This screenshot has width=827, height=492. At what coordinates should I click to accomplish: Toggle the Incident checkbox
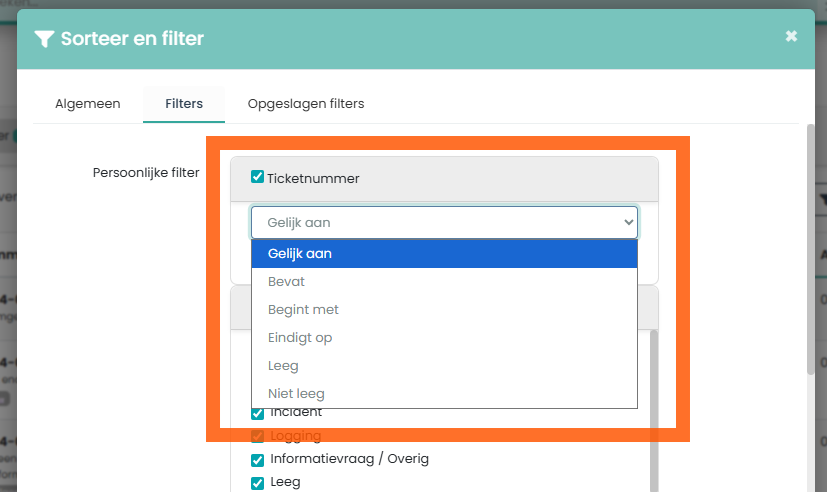click(257, 413)
